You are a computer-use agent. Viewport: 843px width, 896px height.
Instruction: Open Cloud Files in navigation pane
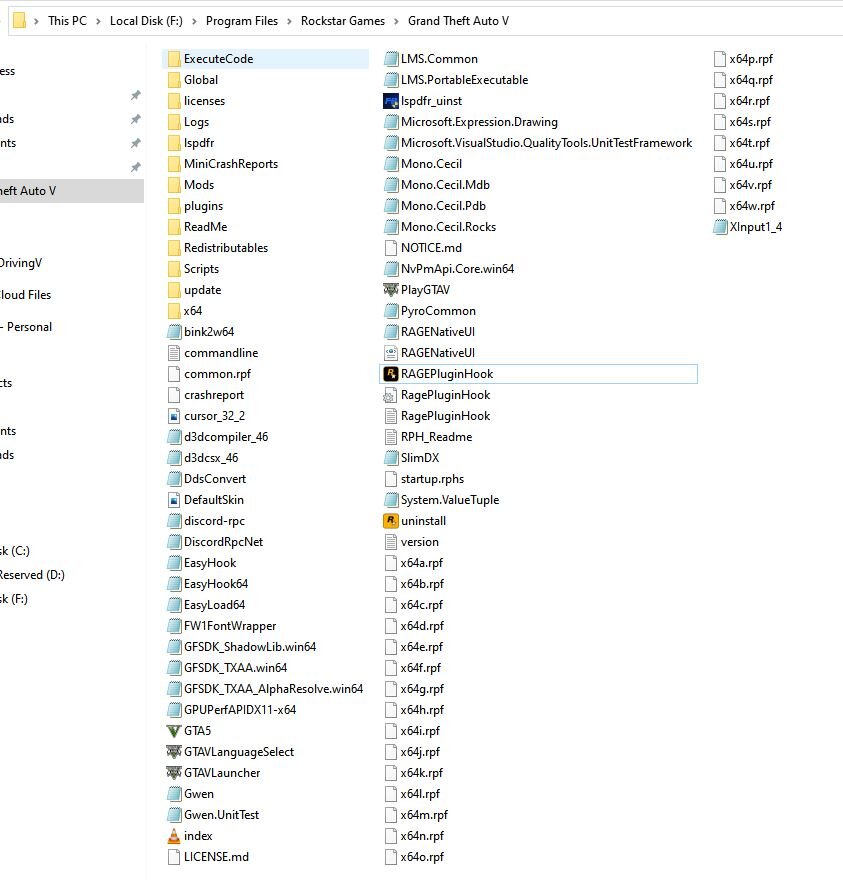[x=26, y=295]
